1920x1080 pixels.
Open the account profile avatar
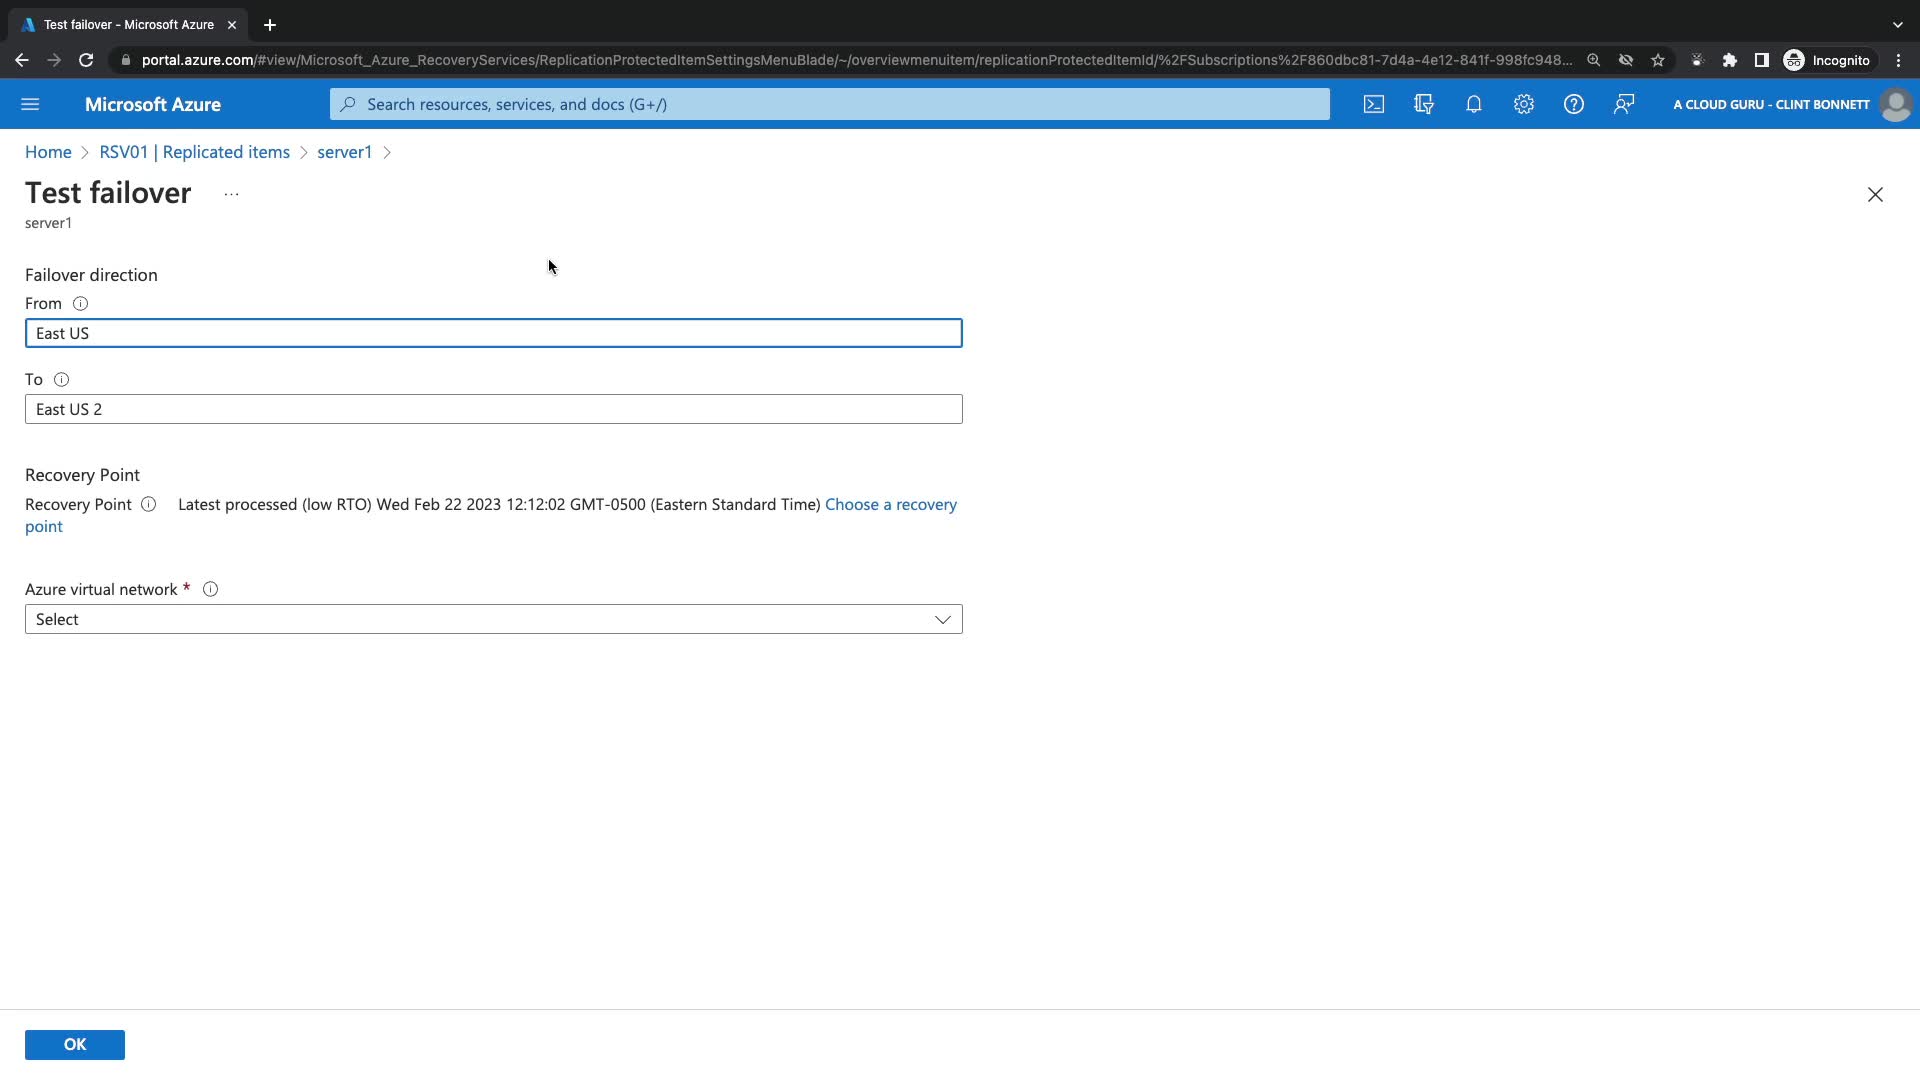[1895, 104]
